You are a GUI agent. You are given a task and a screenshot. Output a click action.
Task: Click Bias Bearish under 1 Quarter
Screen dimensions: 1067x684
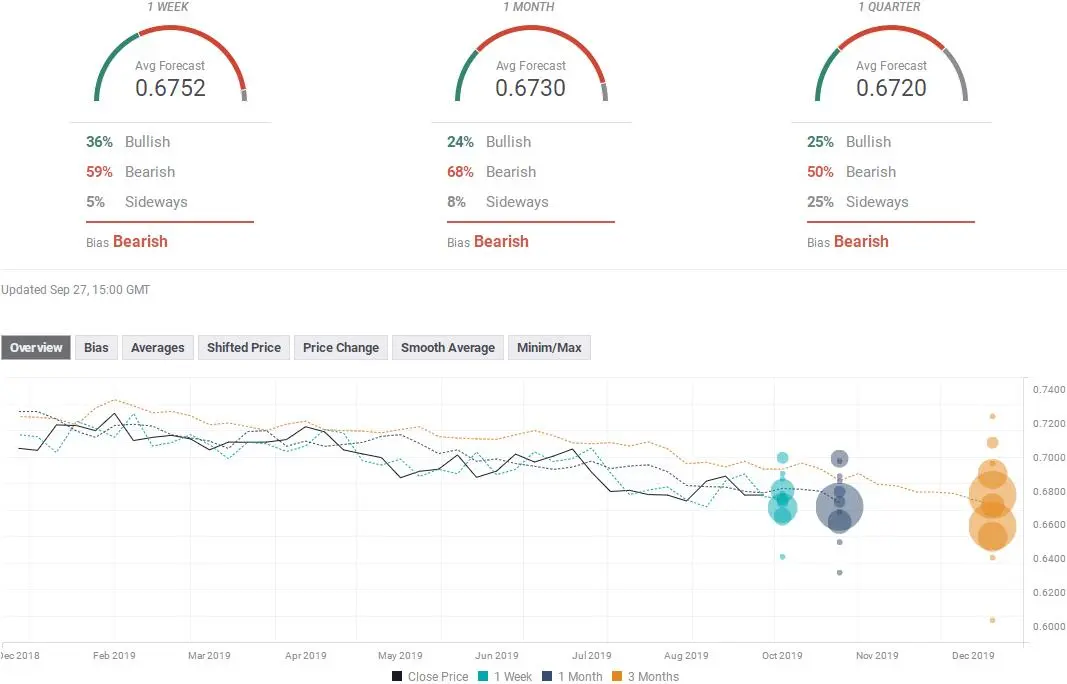(x=848, y=242)
